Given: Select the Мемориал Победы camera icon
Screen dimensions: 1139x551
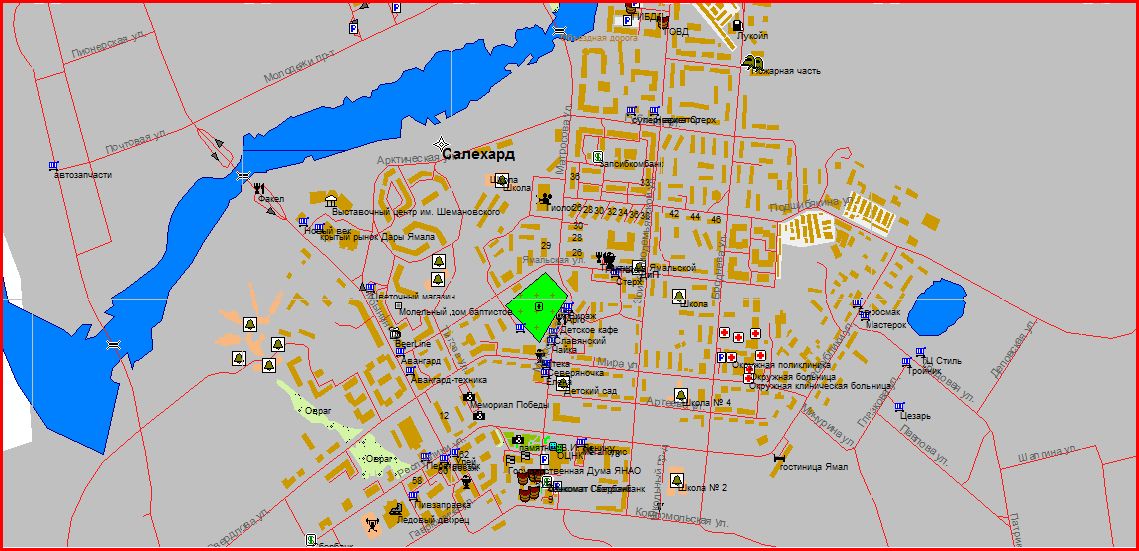Looking at the screenshot, I should tap(468, 397).
